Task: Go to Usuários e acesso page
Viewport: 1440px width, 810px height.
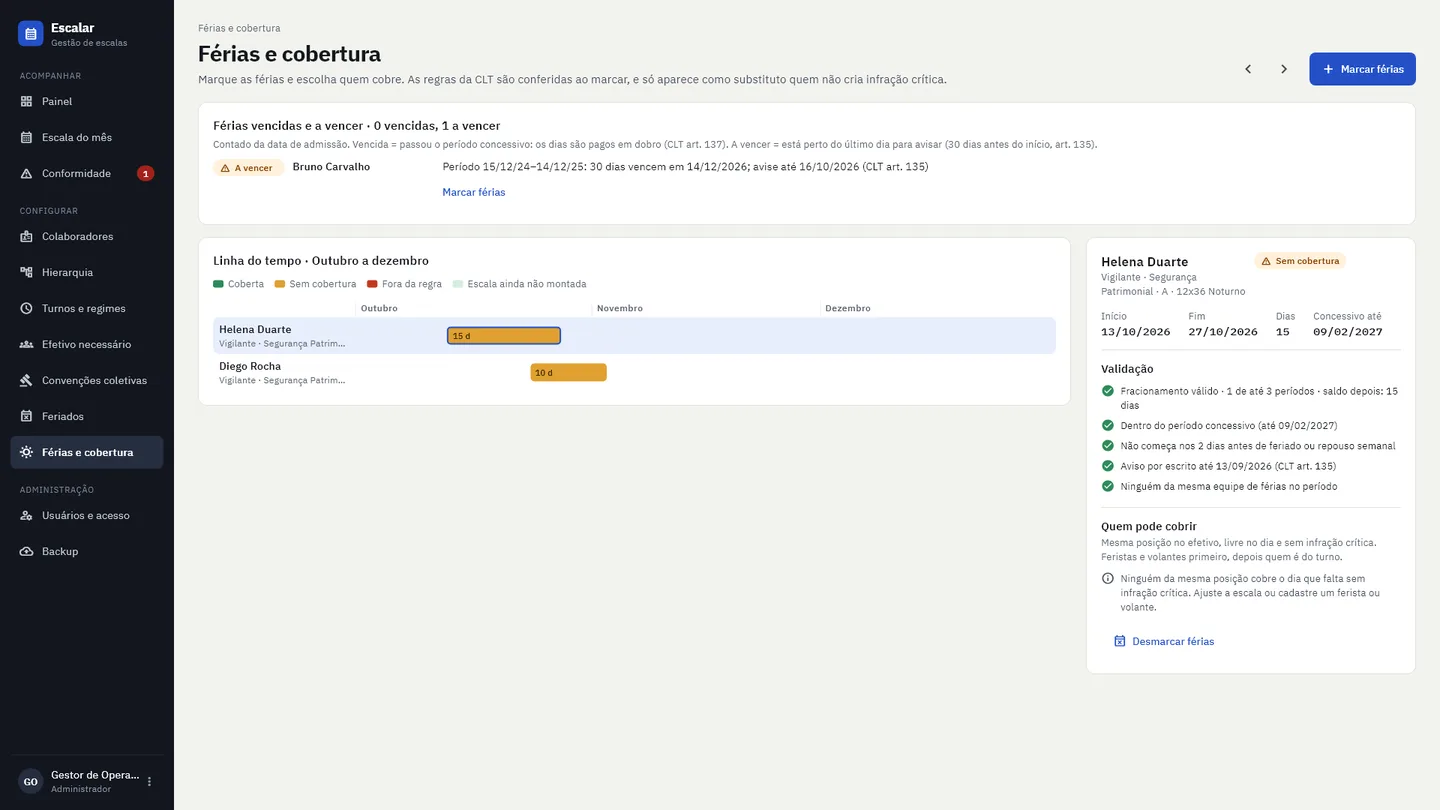Action: [87, 515]
